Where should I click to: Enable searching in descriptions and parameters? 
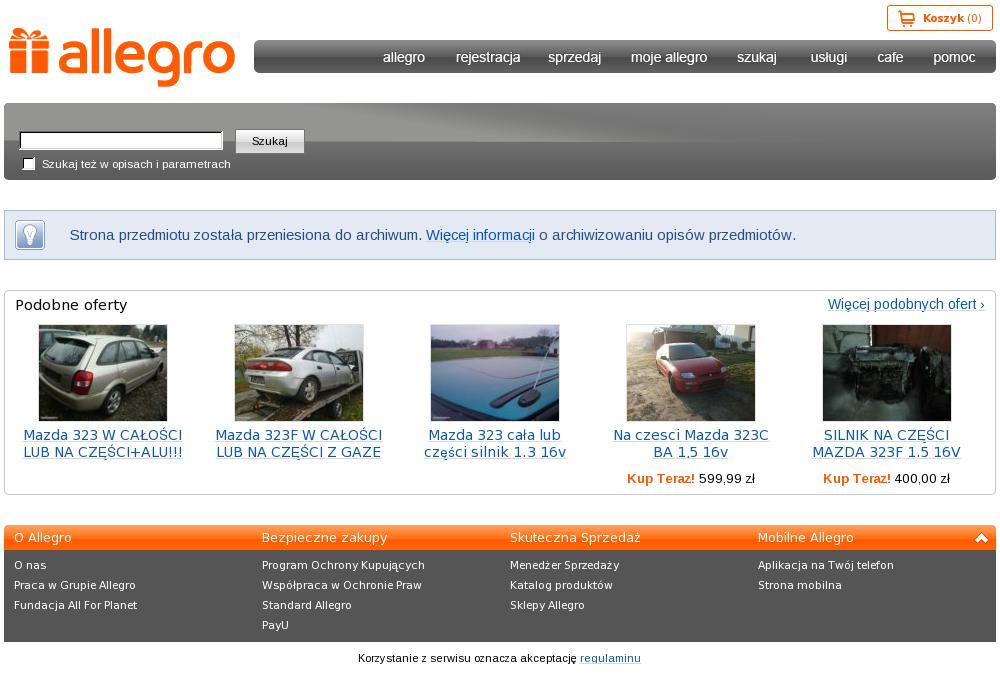coord(29,164)
